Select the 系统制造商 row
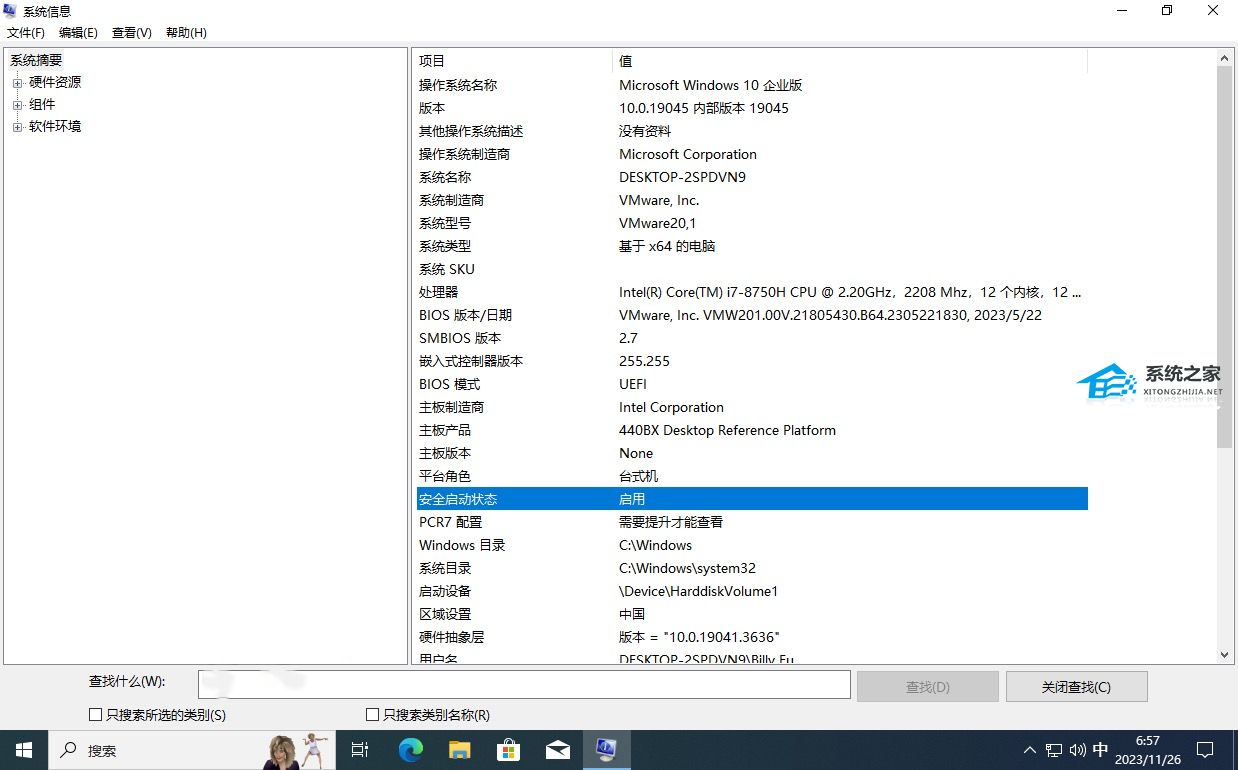Viewport: 1238px width, 770px height. pyautogui.click(x=751, y=200)
